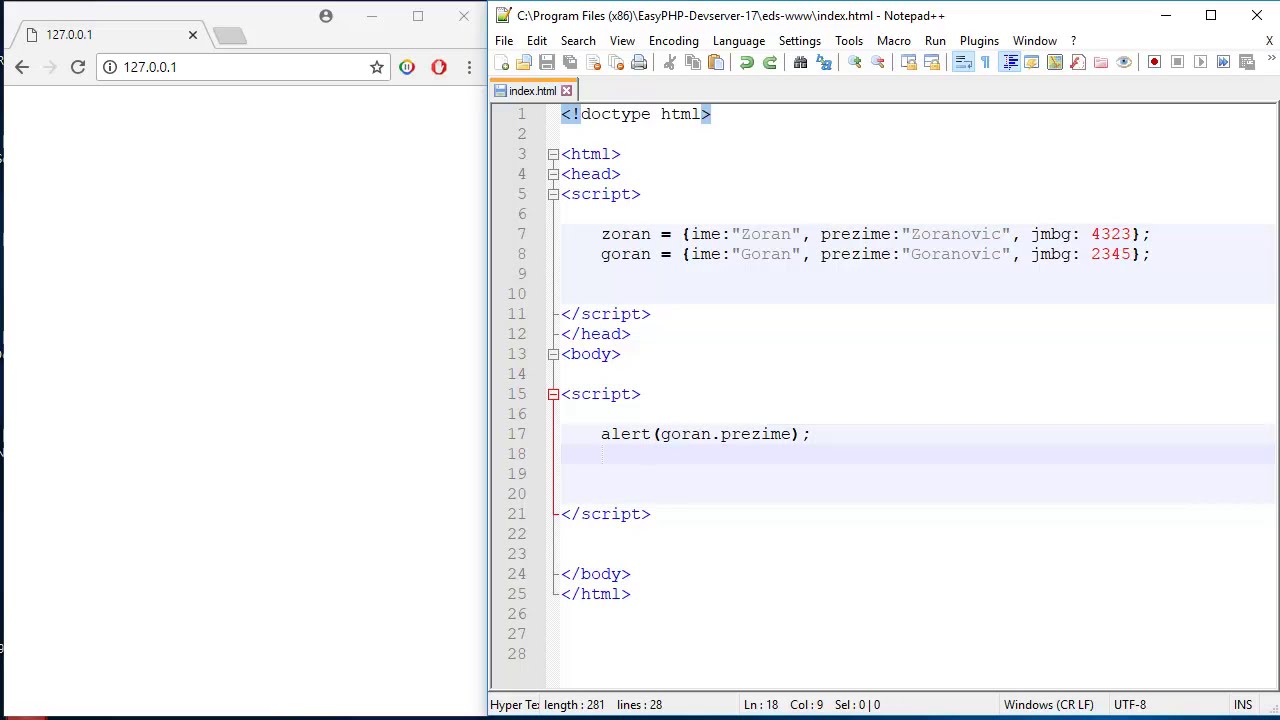1280x720 pixels.
Task: Run macro multiple times icon
Action: click(x=1224, y=62)
